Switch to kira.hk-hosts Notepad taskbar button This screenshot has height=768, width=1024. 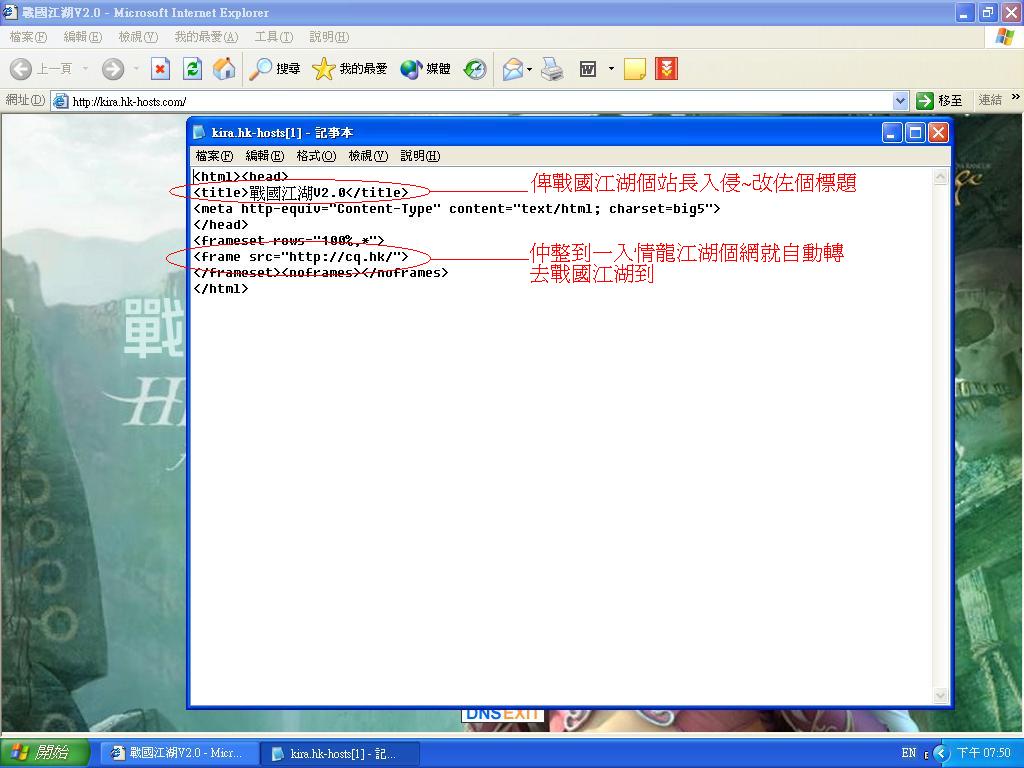tap(338, 754)
